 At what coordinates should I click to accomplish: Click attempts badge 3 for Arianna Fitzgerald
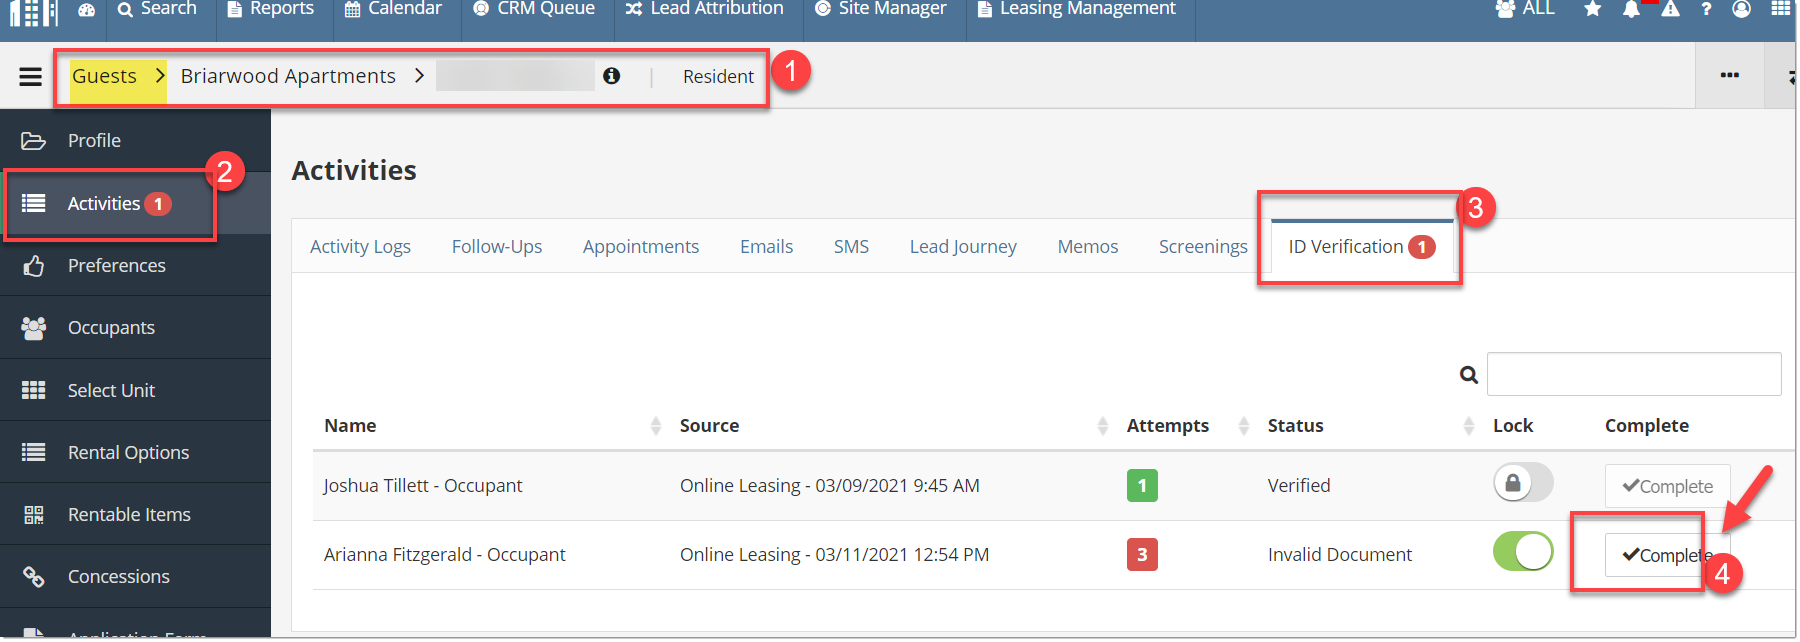tap(1142, 555)
